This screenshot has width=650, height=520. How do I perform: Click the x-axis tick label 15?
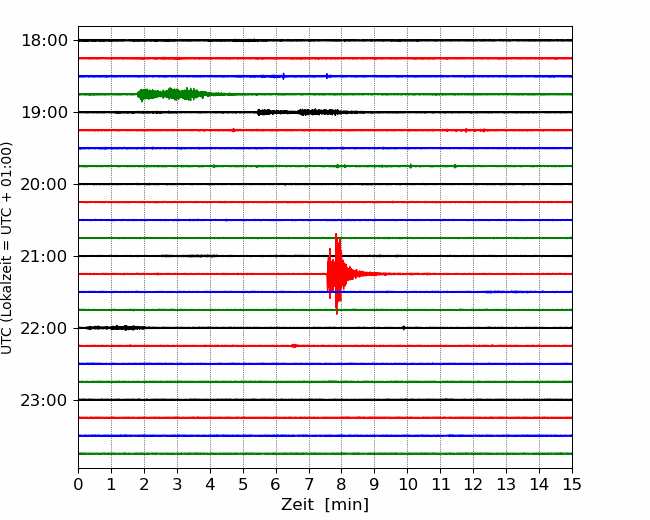click(572, 484)
